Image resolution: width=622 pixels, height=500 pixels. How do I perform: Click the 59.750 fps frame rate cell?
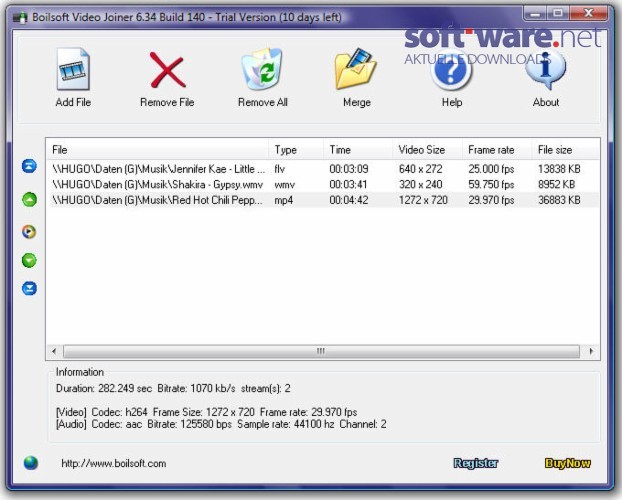pos(491,185)
